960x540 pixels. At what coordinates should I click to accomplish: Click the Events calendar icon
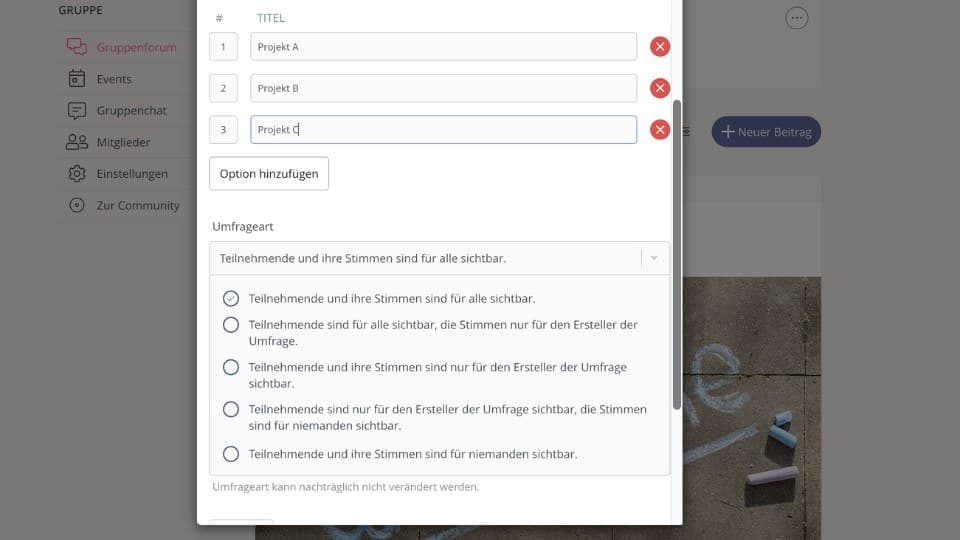(x=77, y=79)
